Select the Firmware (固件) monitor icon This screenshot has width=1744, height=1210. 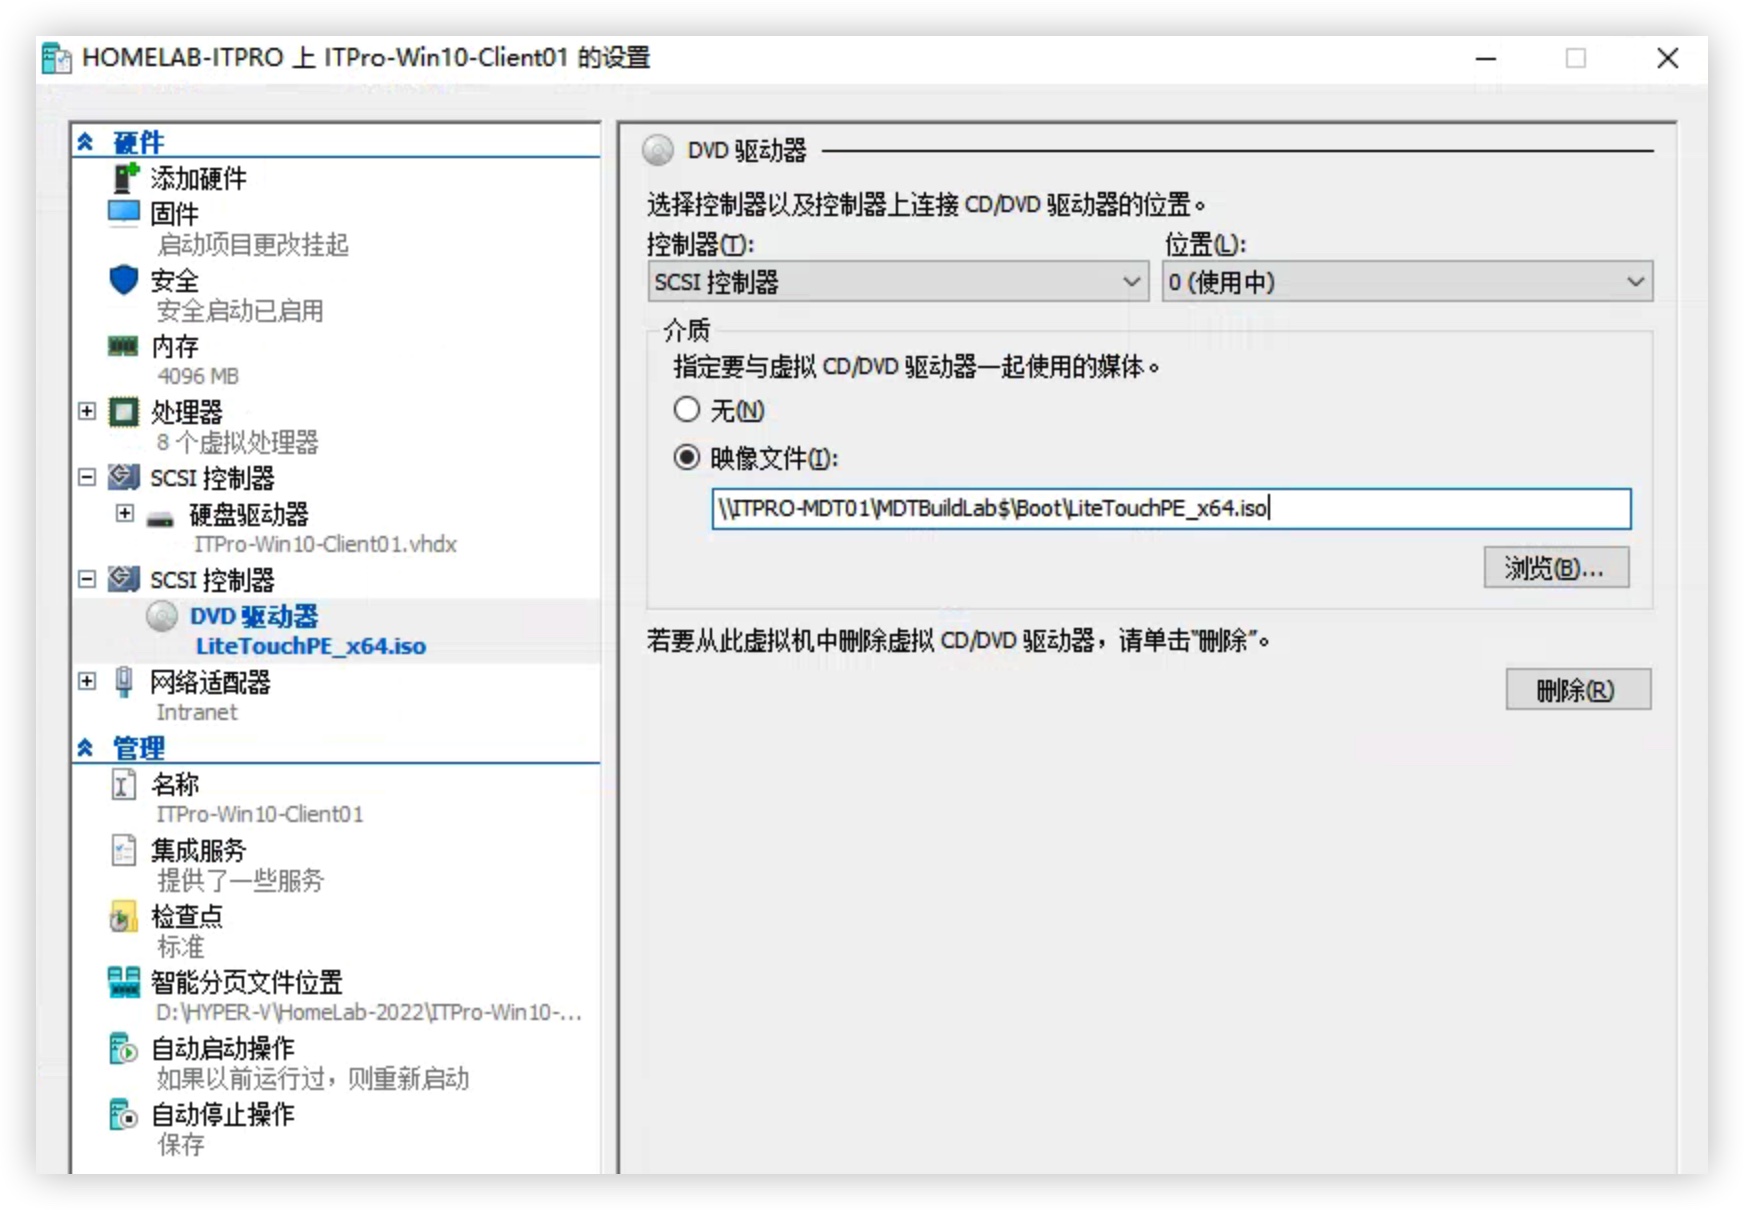click(x=124, y=213)
